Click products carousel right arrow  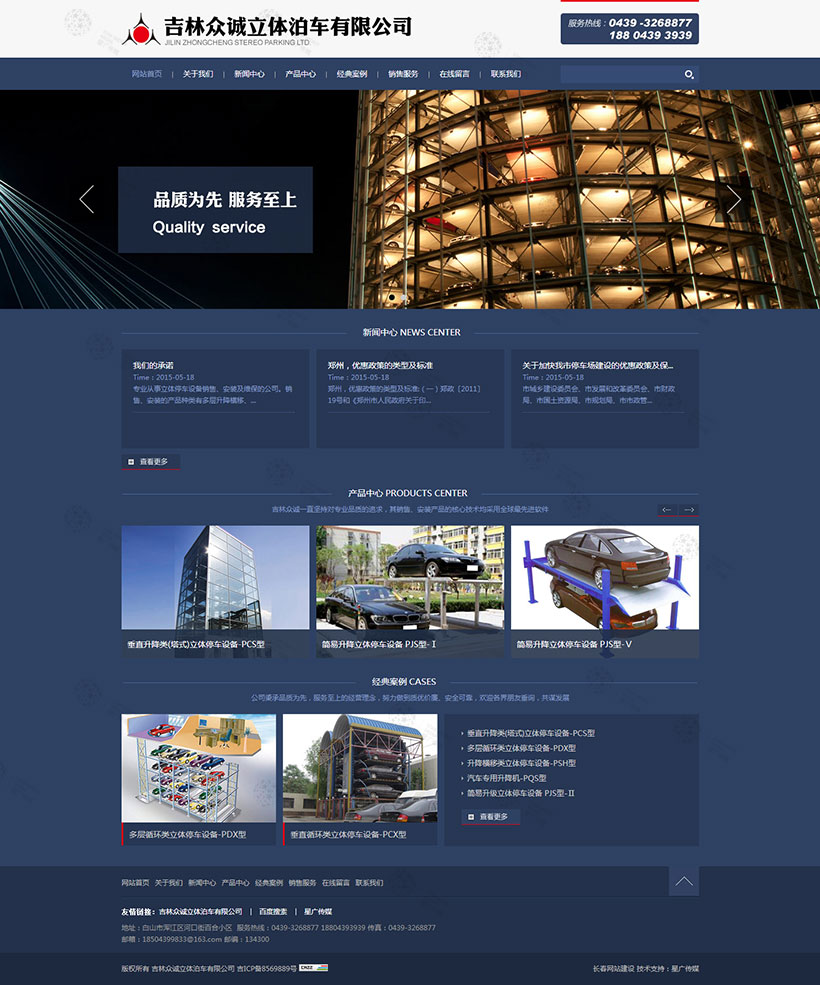689,510
